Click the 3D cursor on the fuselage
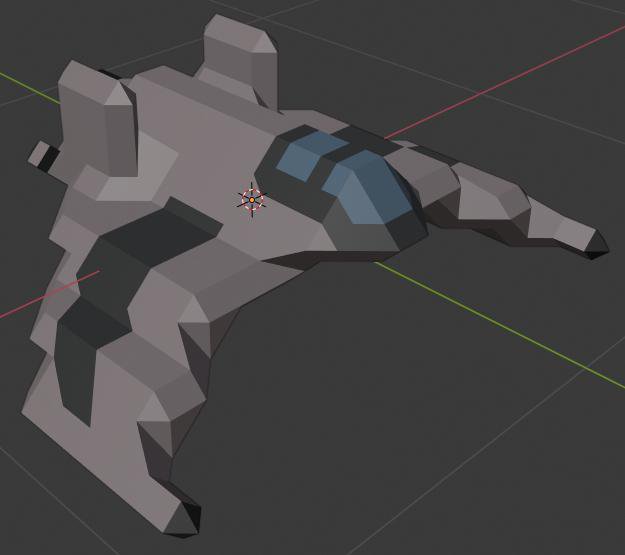Image resolution: width=625 pixels, height=555 pixels. [252, 199]
